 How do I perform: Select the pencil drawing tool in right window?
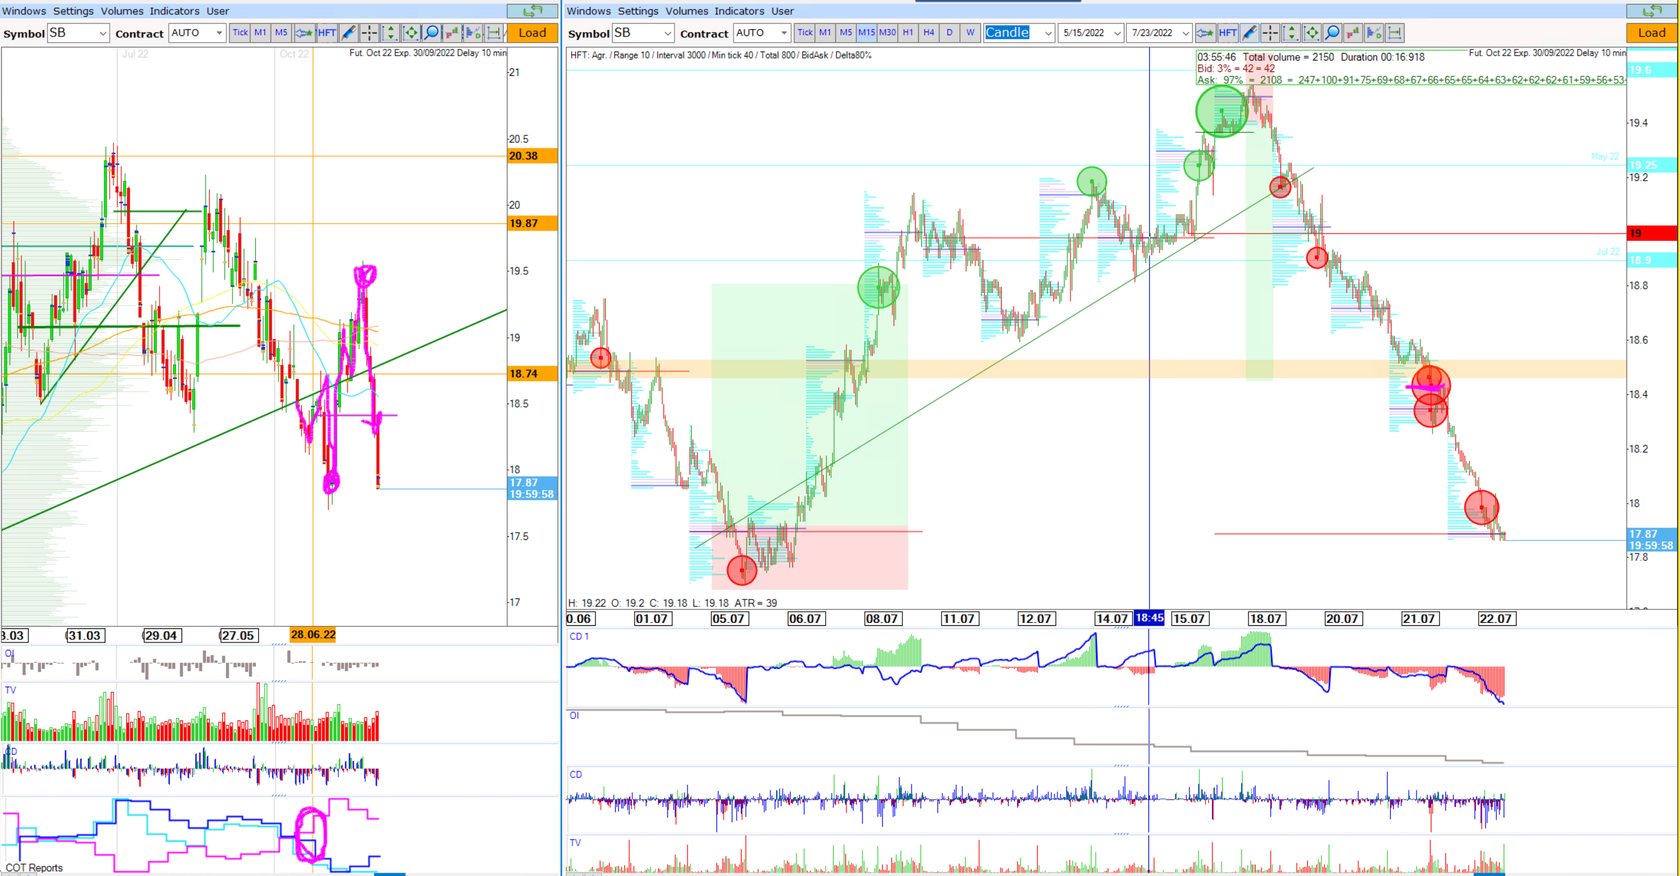pos(1249,33)
